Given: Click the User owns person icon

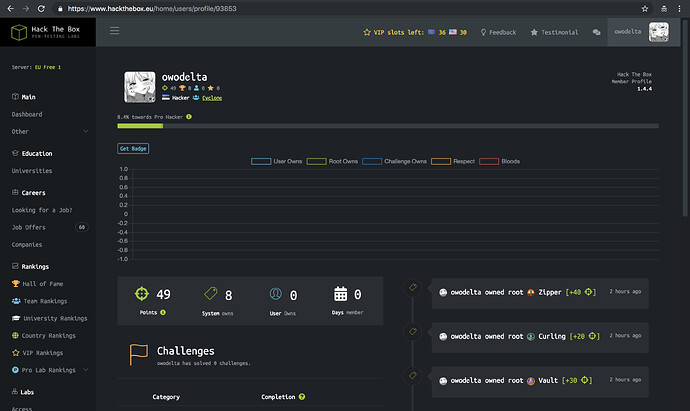Looking at the screenshot, I should click(275, 294).
